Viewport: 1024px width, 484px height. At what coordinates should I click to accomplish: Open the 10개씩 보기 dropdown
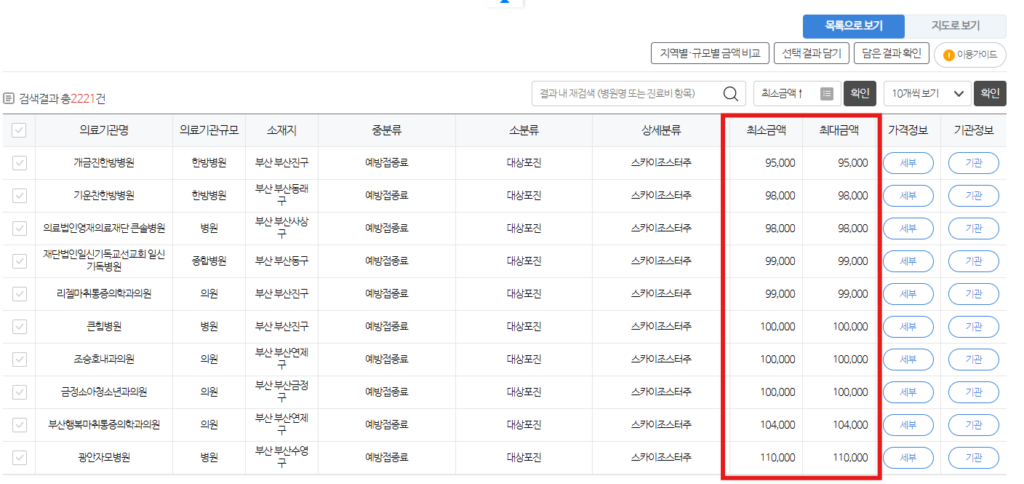926,93
